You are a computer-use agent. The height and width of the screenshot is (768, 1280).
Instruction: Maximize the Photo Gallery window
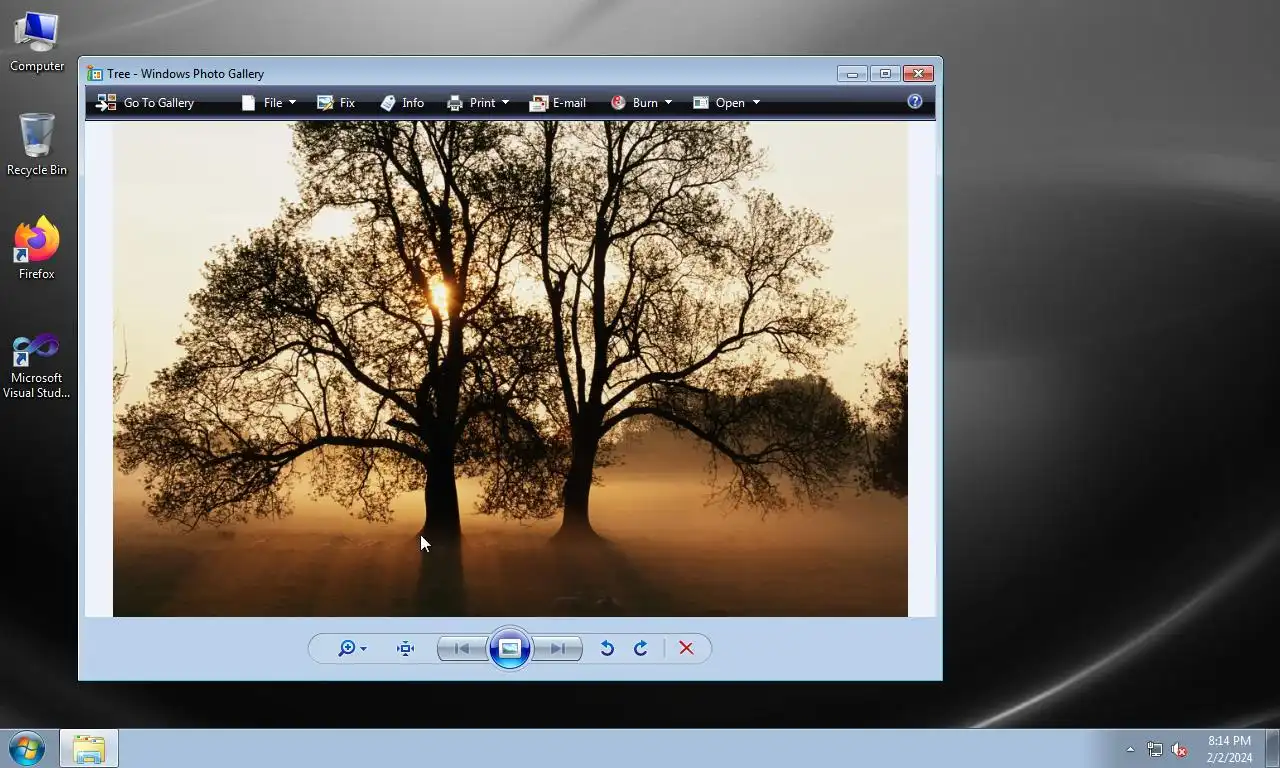click(885, 73)
